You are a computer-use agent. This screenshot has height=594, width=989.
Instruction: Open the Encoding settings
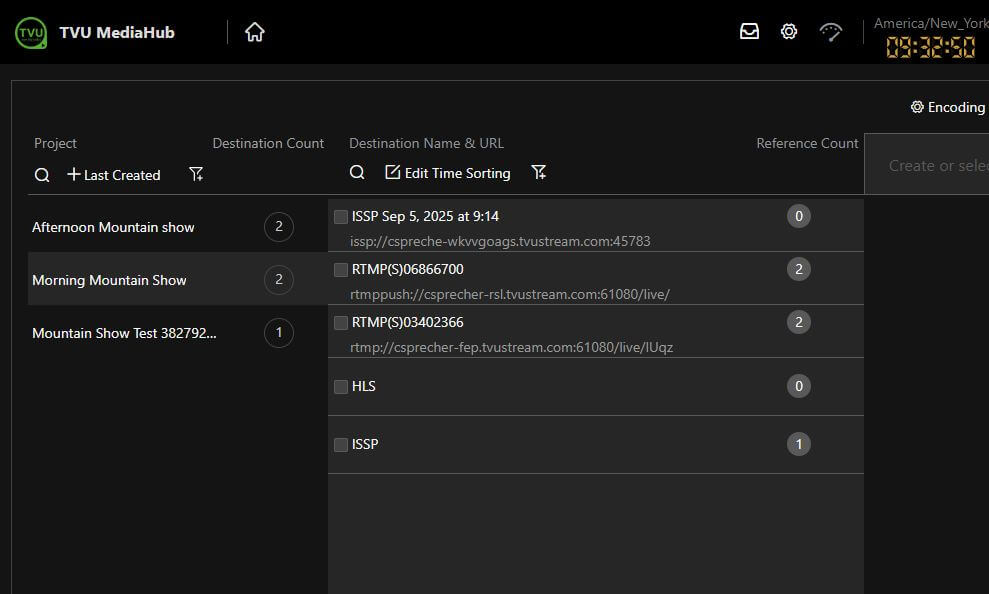[947, 107]
